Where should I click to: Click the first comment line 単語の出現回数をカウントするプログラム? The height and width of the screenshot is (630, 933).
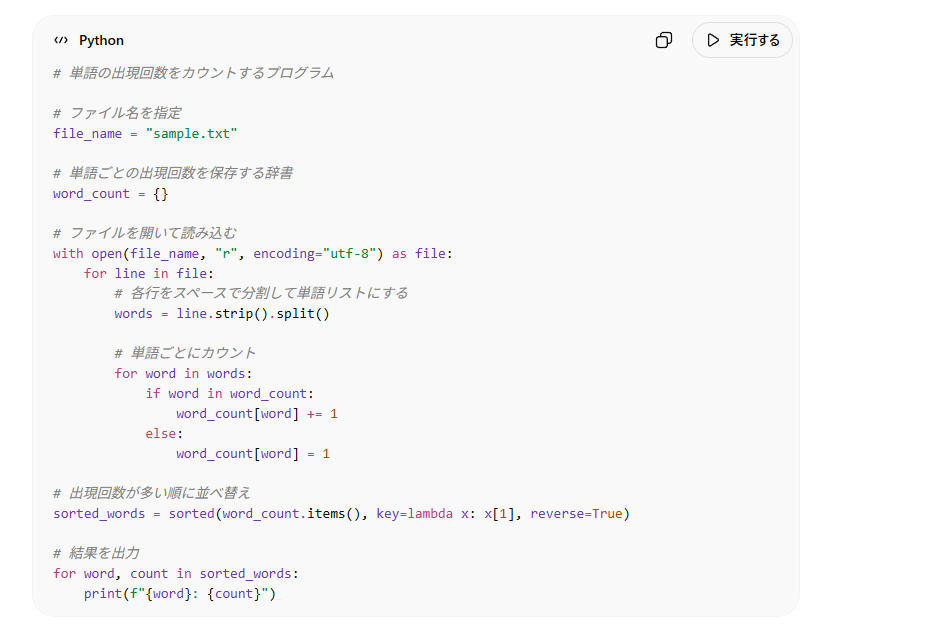(194, 73)
